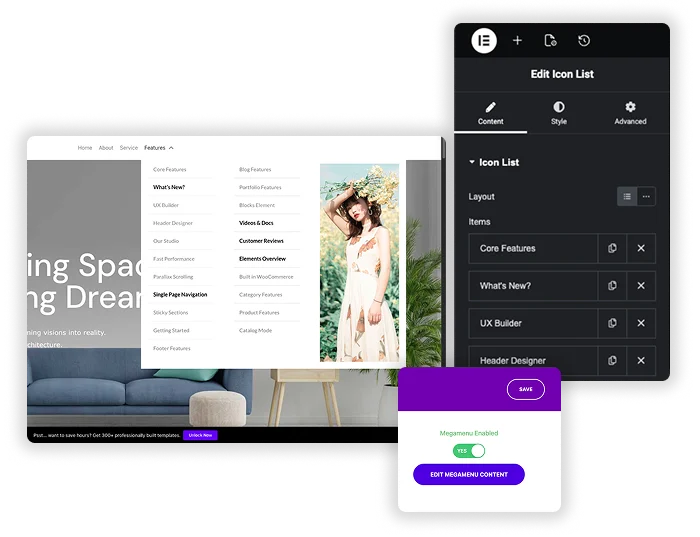Click Sticky Sections megamenu link

pos(171,312)
